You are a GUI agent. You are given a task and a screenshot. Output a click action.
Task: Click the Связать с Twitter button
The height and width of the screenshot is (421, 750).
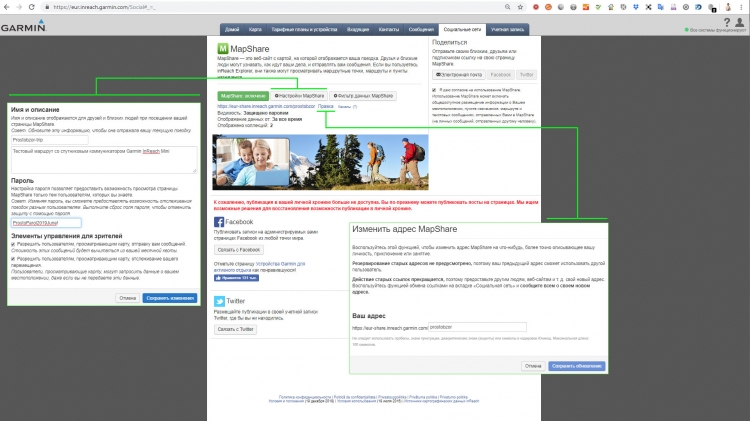coord(235,329)
